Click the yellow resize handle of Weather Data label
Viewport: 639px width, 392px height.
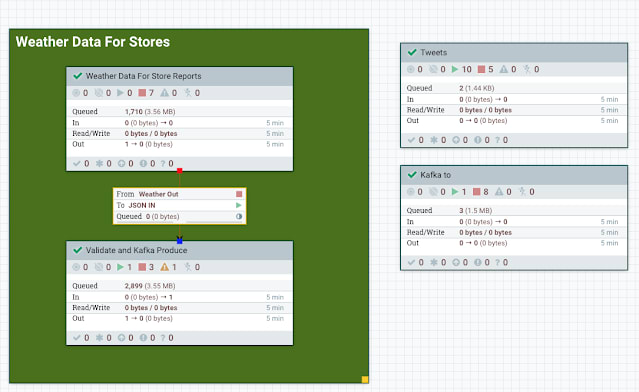(x=365, y=379)
